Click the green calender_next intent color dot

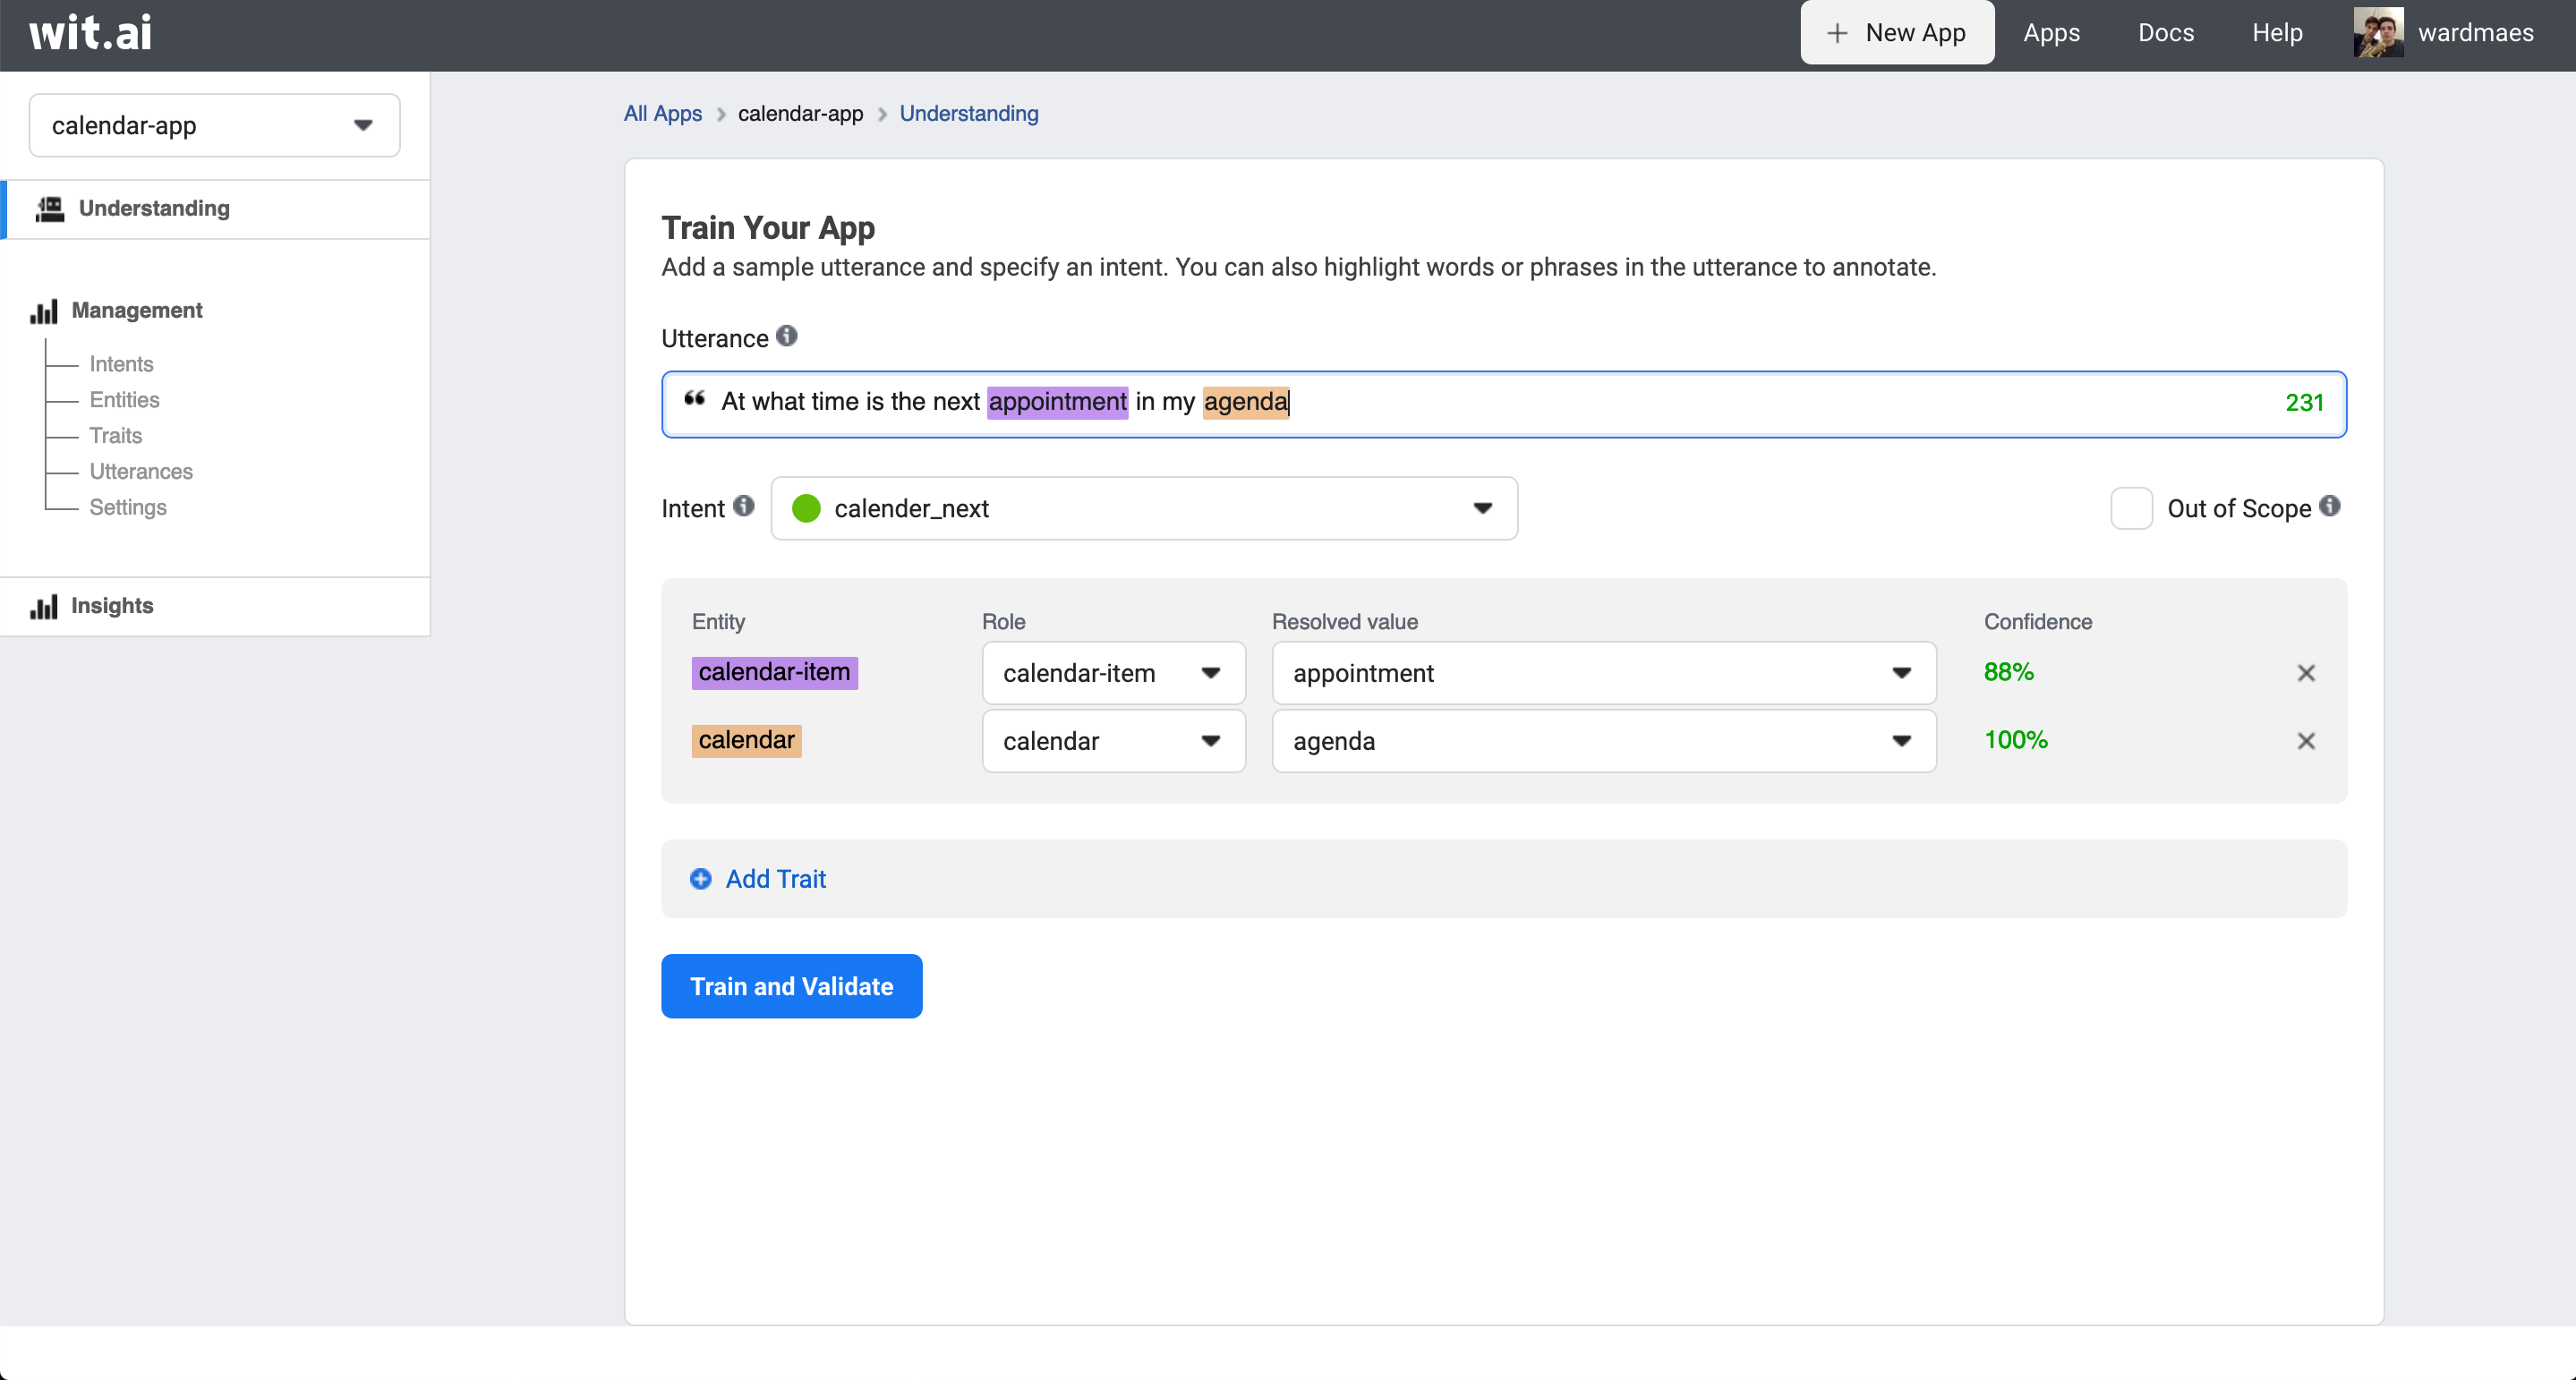point(806,508)
